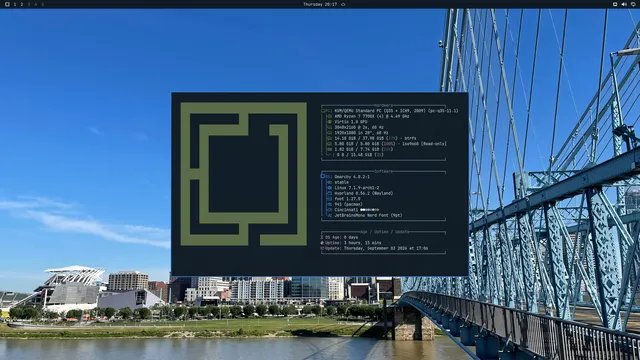Image resolution: width=640 pixels, height=360 pixels.
Task: Click the foot 1.27.0 terminal line
Action: pos(347,199)
